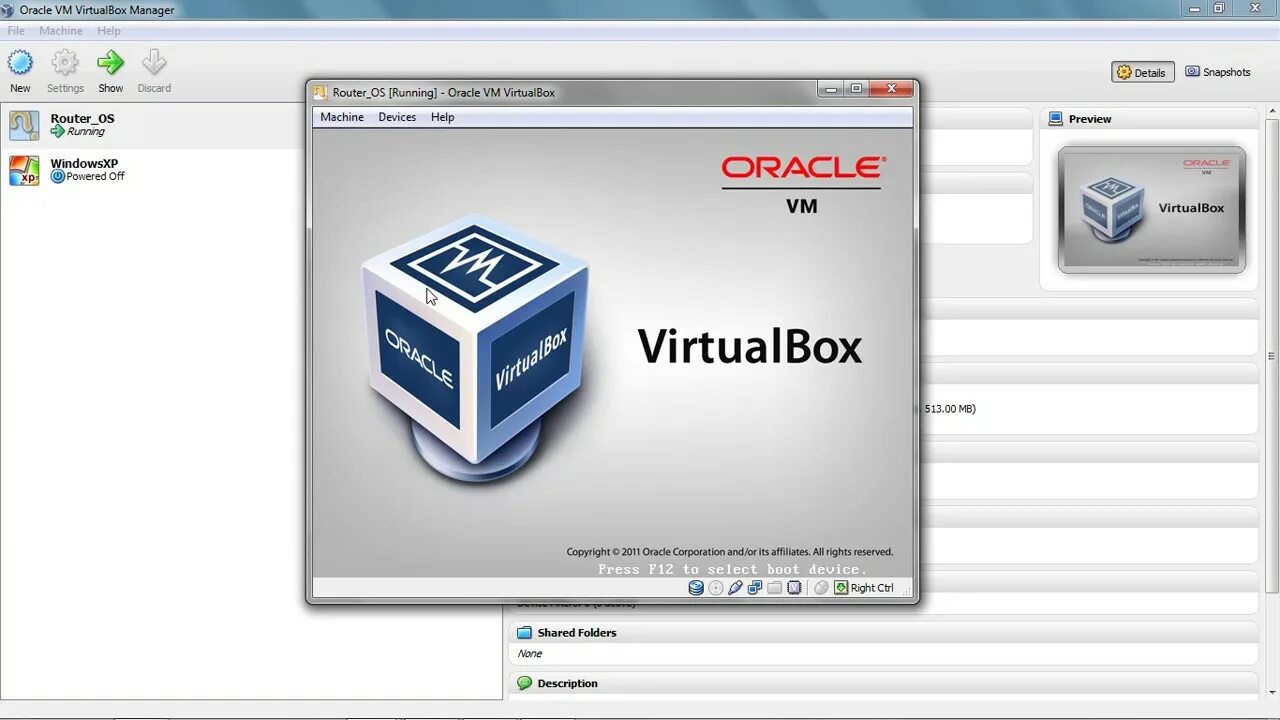This screenshot has height=720, width=1280.
Task: Open the Machine menu in Router_OS window
Action: (x=342, y=117)
